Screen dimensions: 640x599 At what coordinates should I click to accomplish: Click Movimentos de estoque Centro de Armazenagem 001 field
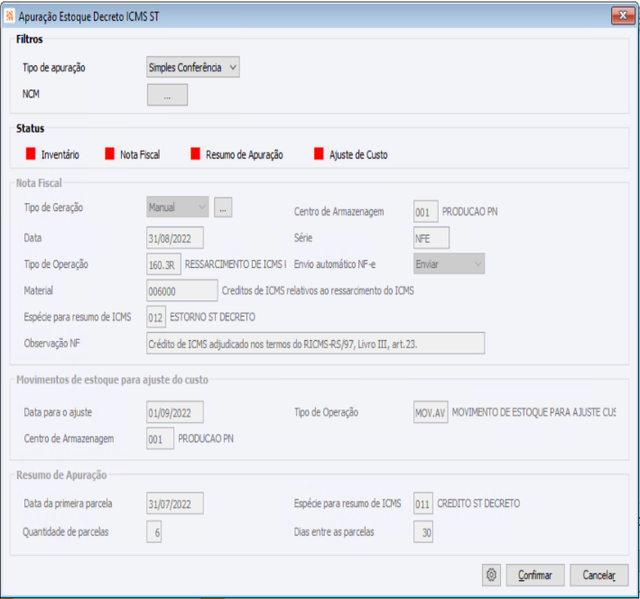tap(160, 439)
